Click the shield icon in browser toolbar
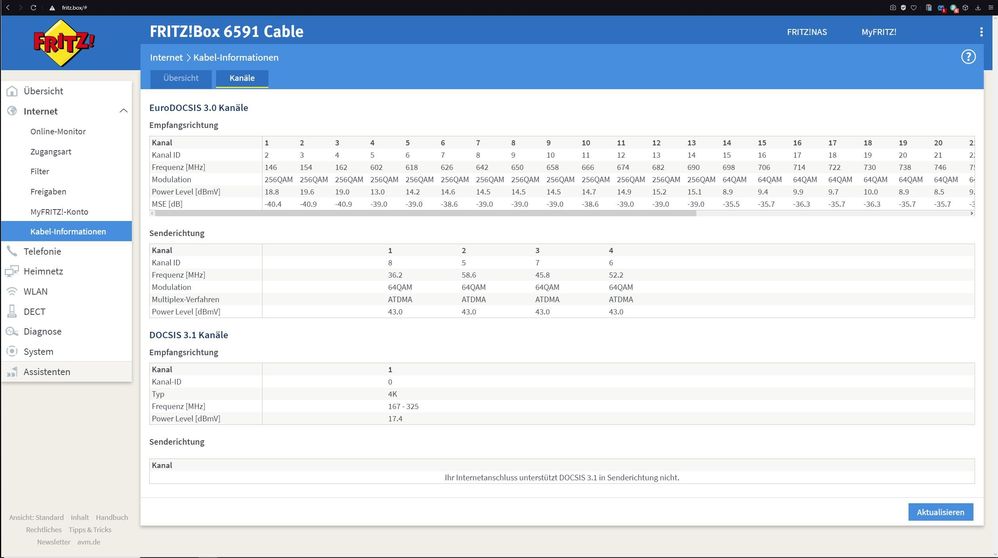Viewport: 998px width, 558px height. click(x=903, y=8)
